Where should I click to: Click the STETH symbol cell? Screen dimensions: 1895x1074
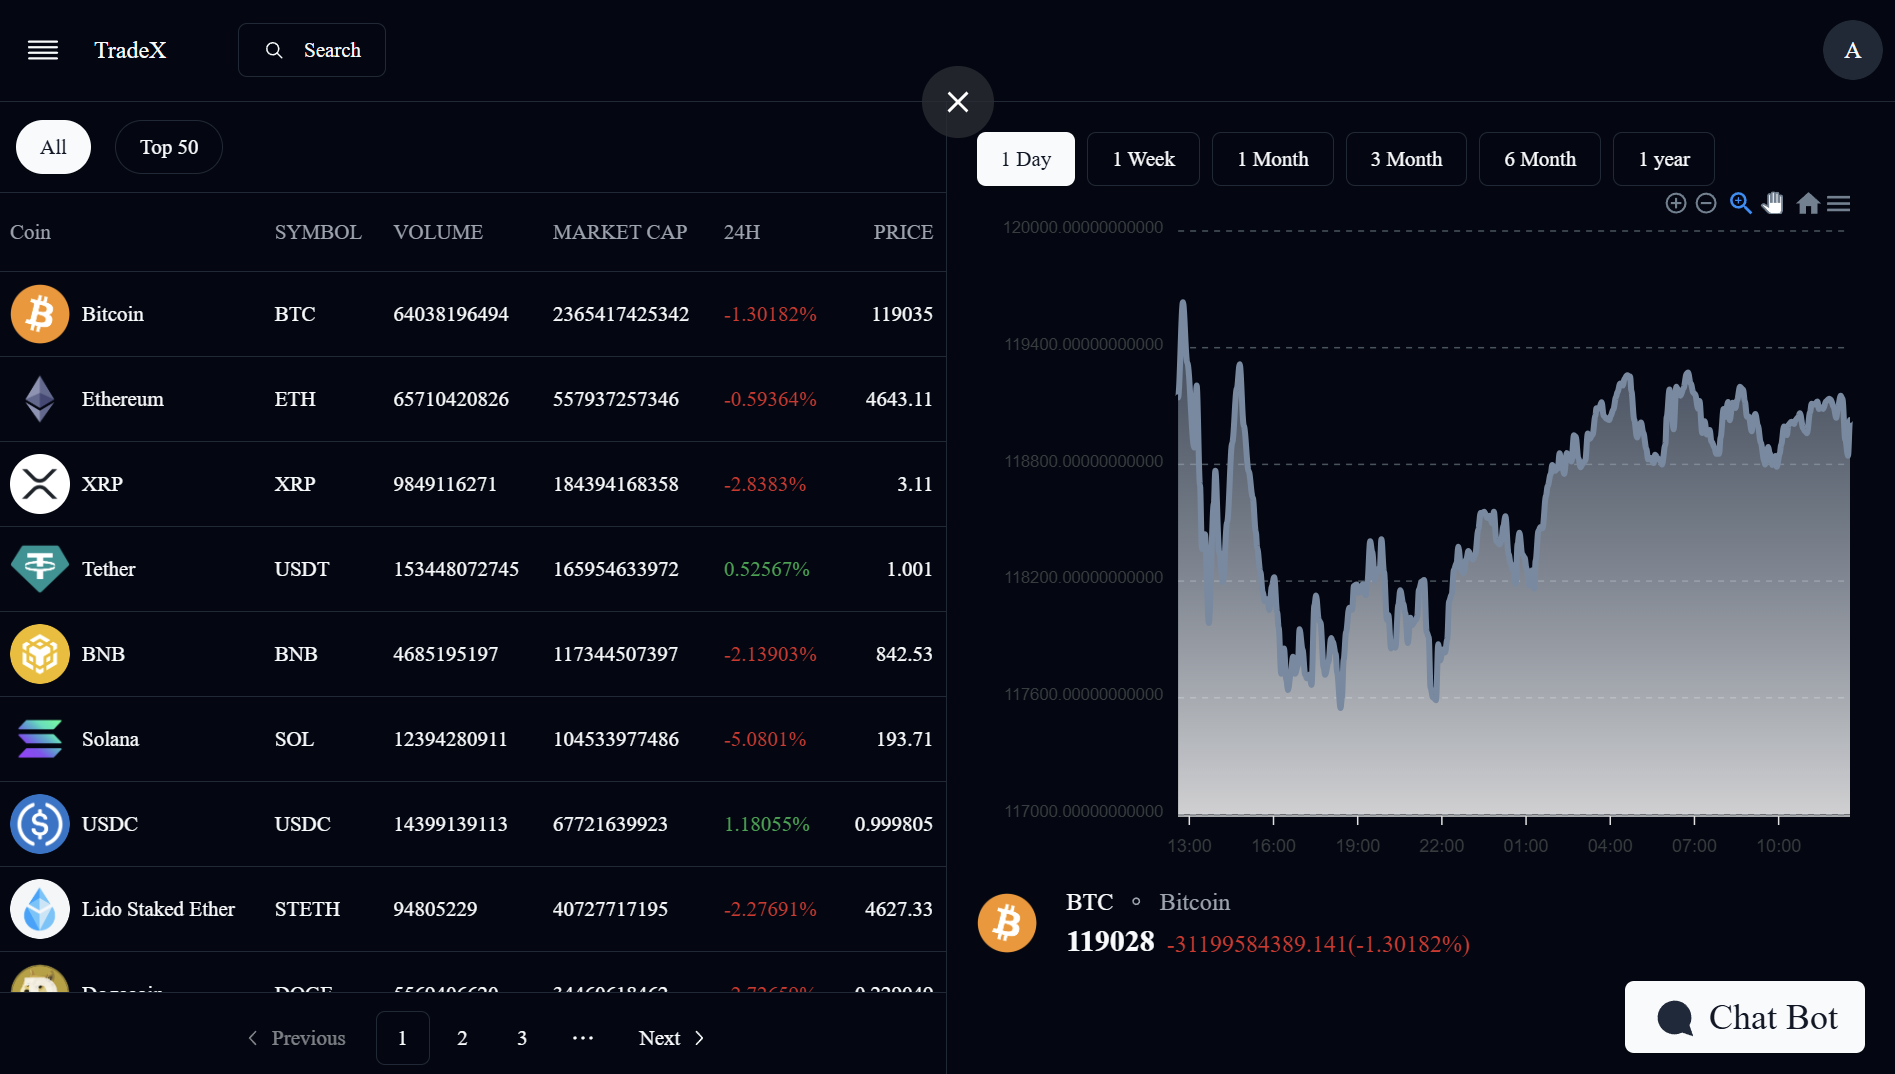(x=308, y=909)
